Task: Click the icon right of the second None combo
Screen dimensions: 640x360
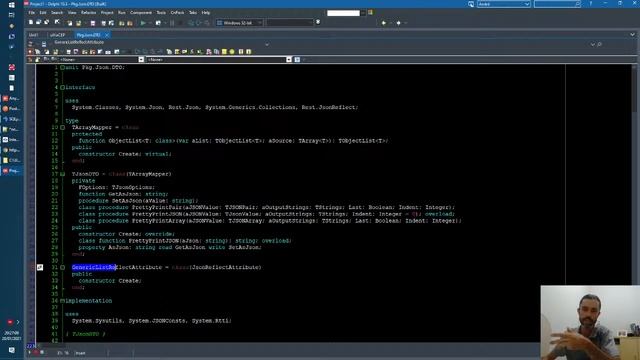Action: click(297, 60)
